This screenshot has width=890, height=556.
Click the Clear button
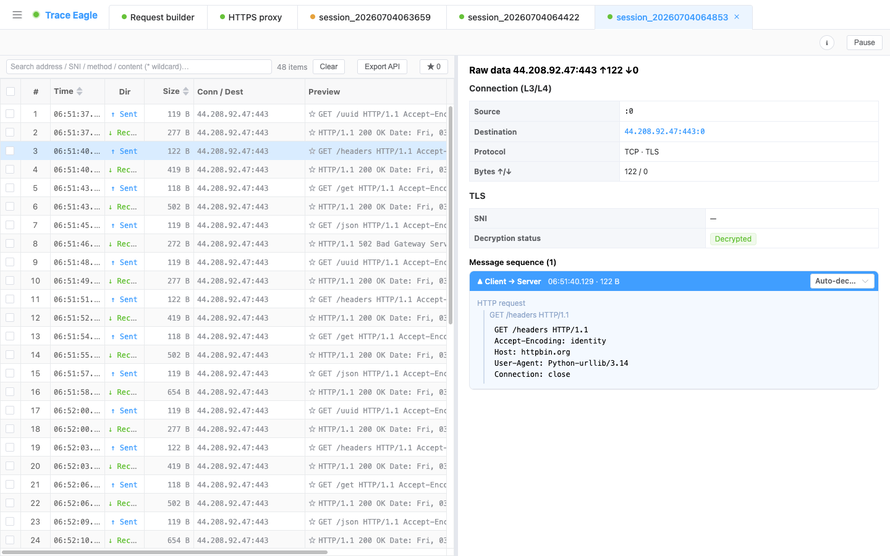[329, 66]
